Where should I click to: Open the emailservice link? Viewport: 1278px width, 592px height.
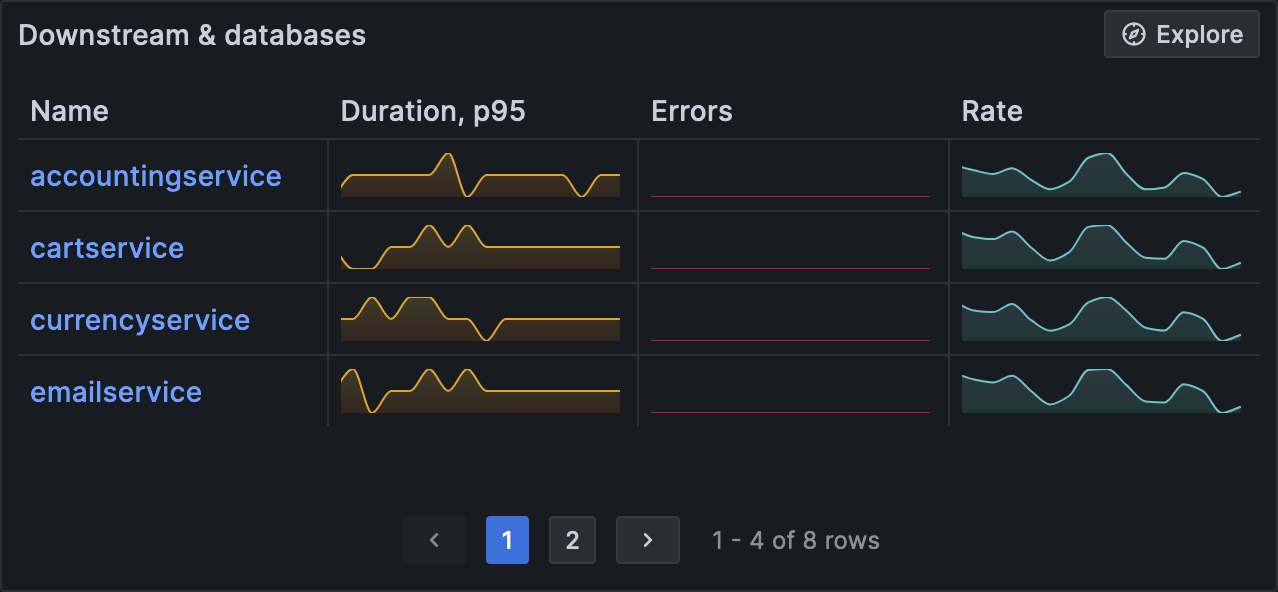[x=116, y=392]
